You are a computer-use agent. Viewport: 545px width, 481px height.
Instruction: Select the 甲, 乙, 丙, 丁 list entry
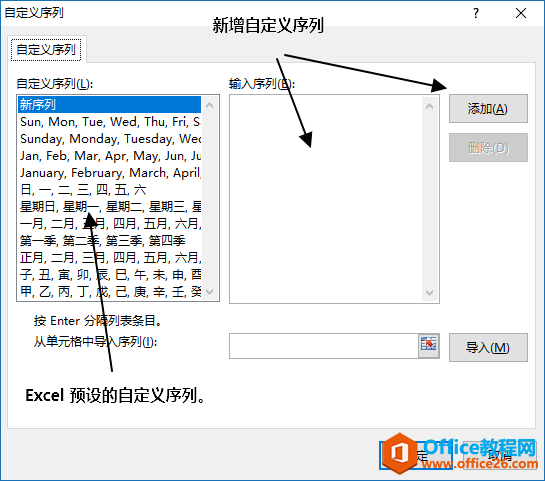pos(109,291)
